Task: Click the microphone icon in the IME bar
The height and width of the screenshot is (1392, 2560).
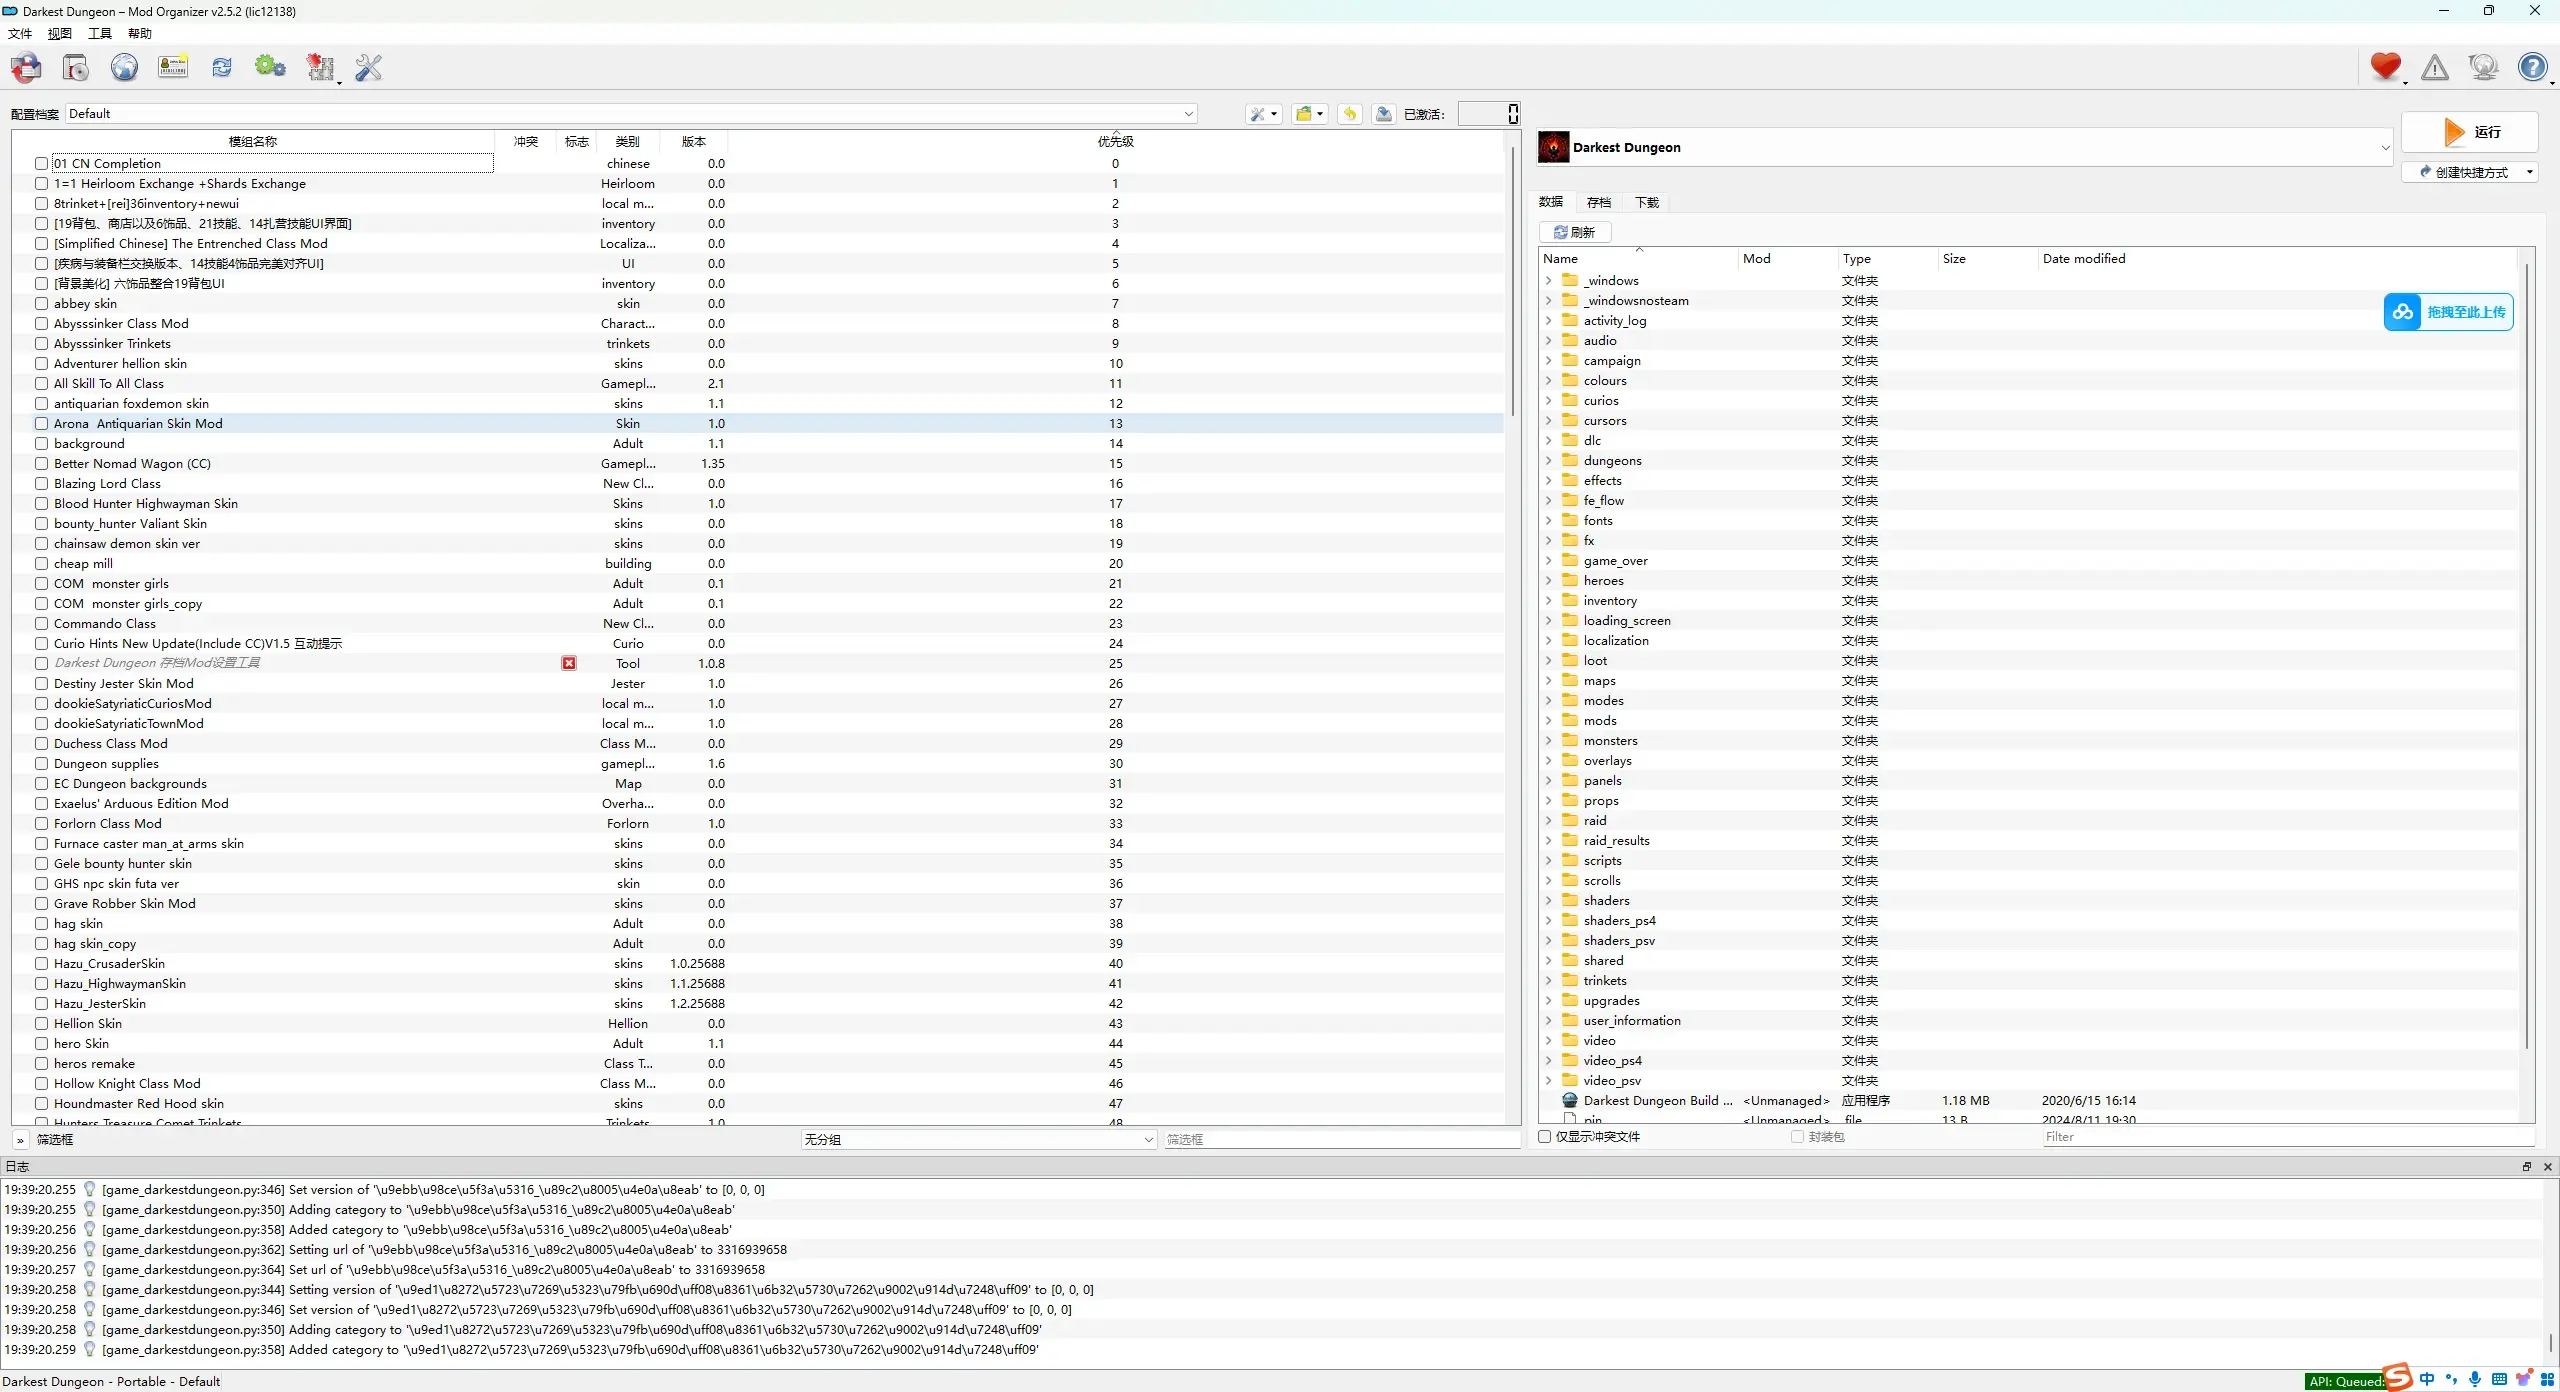Action: pyautogui.click(x=2475, y=1380)
